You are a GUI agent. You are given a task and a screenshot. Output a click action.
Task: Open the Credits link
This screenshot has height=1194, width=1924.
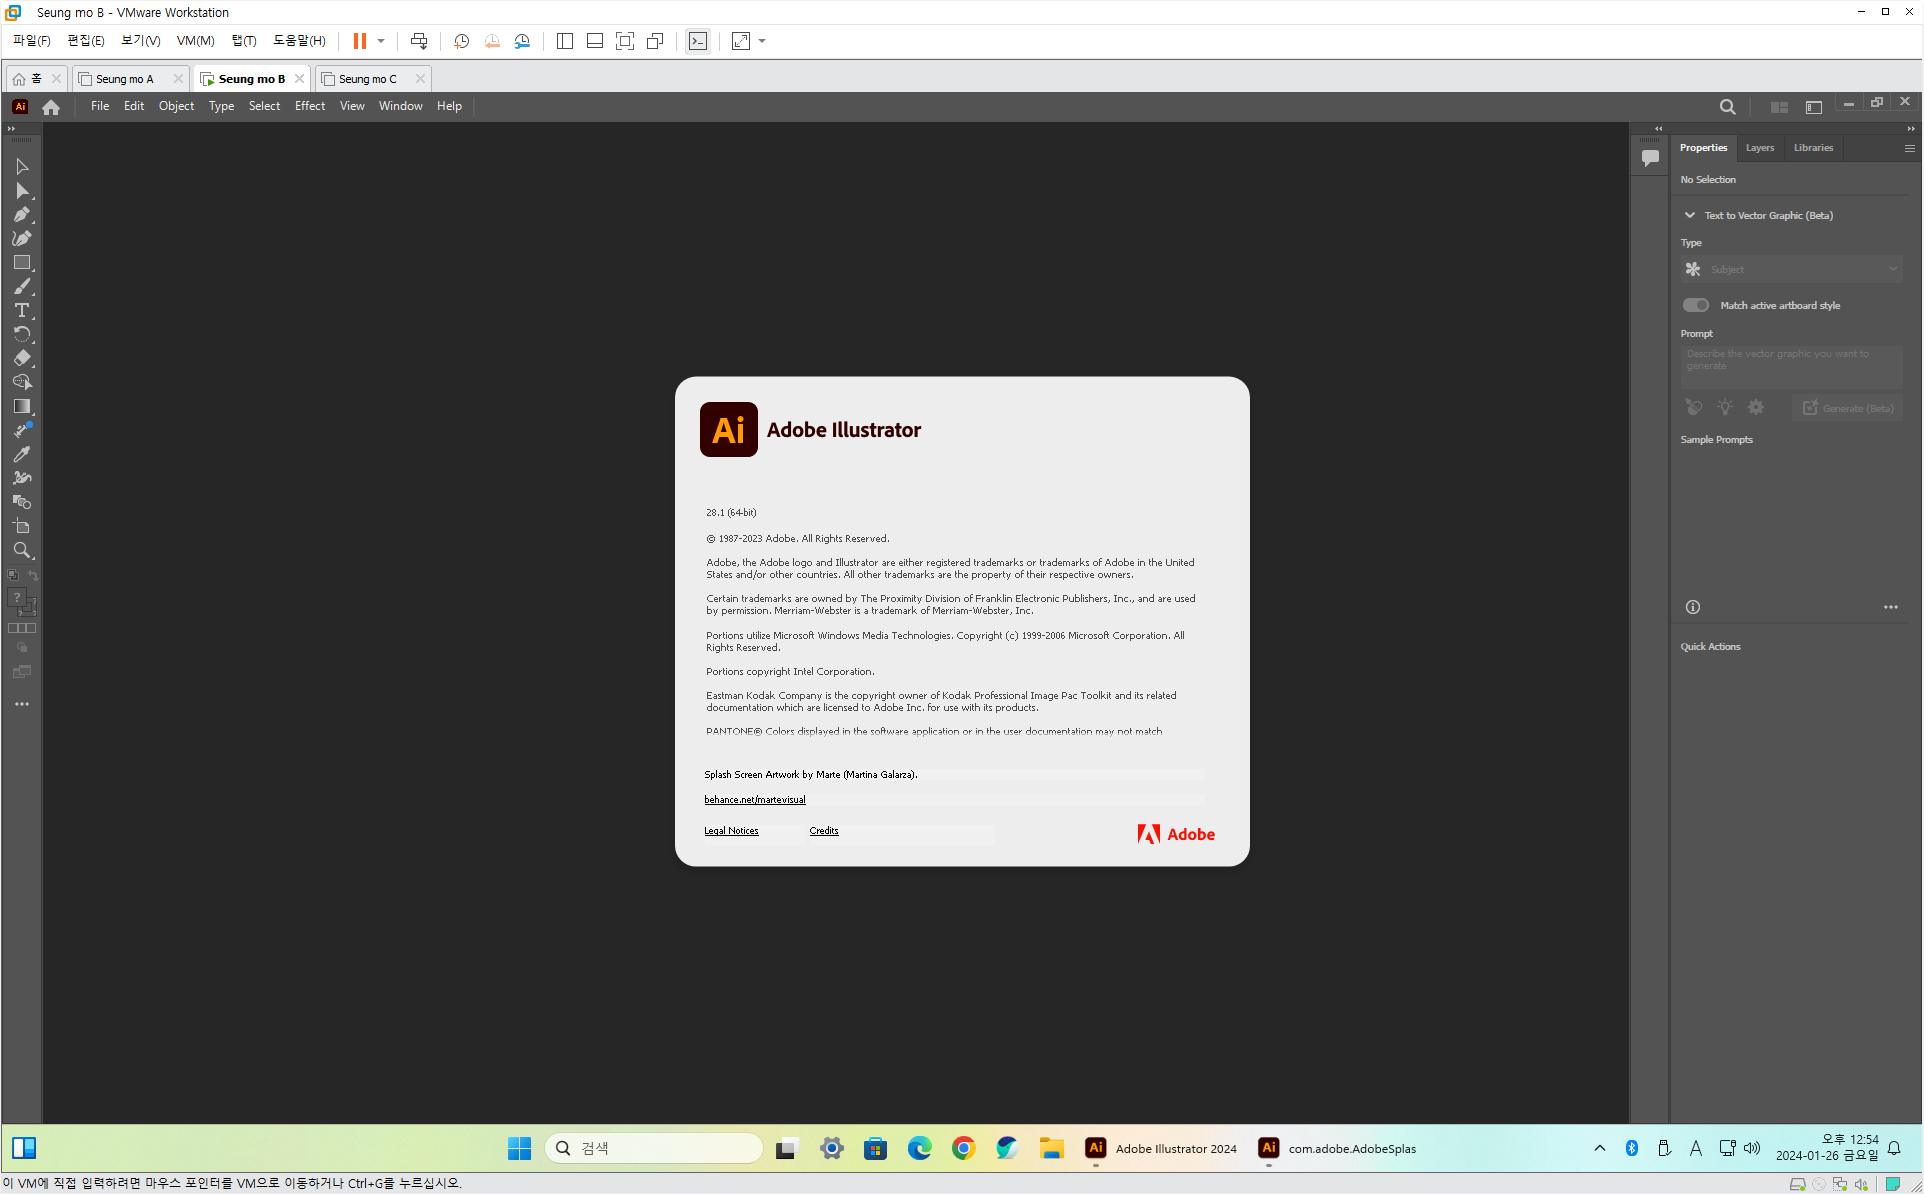click(823, 831)
